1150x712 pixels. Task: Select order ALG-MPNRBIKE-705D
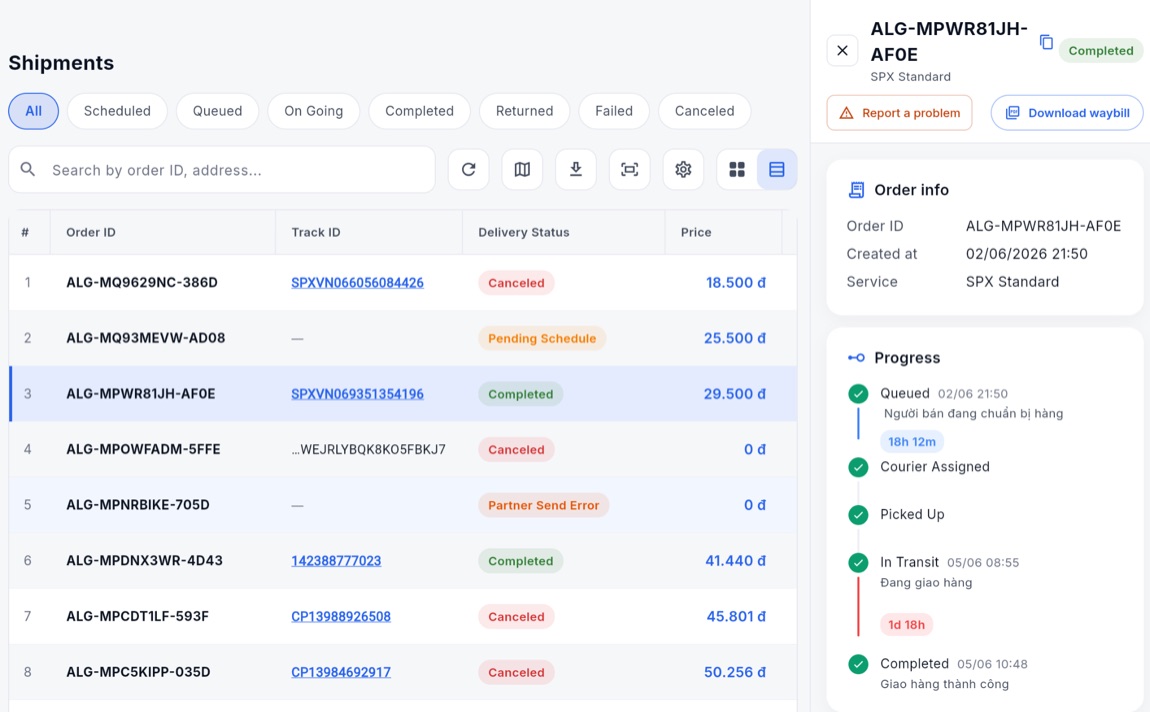tap(138, 505)
